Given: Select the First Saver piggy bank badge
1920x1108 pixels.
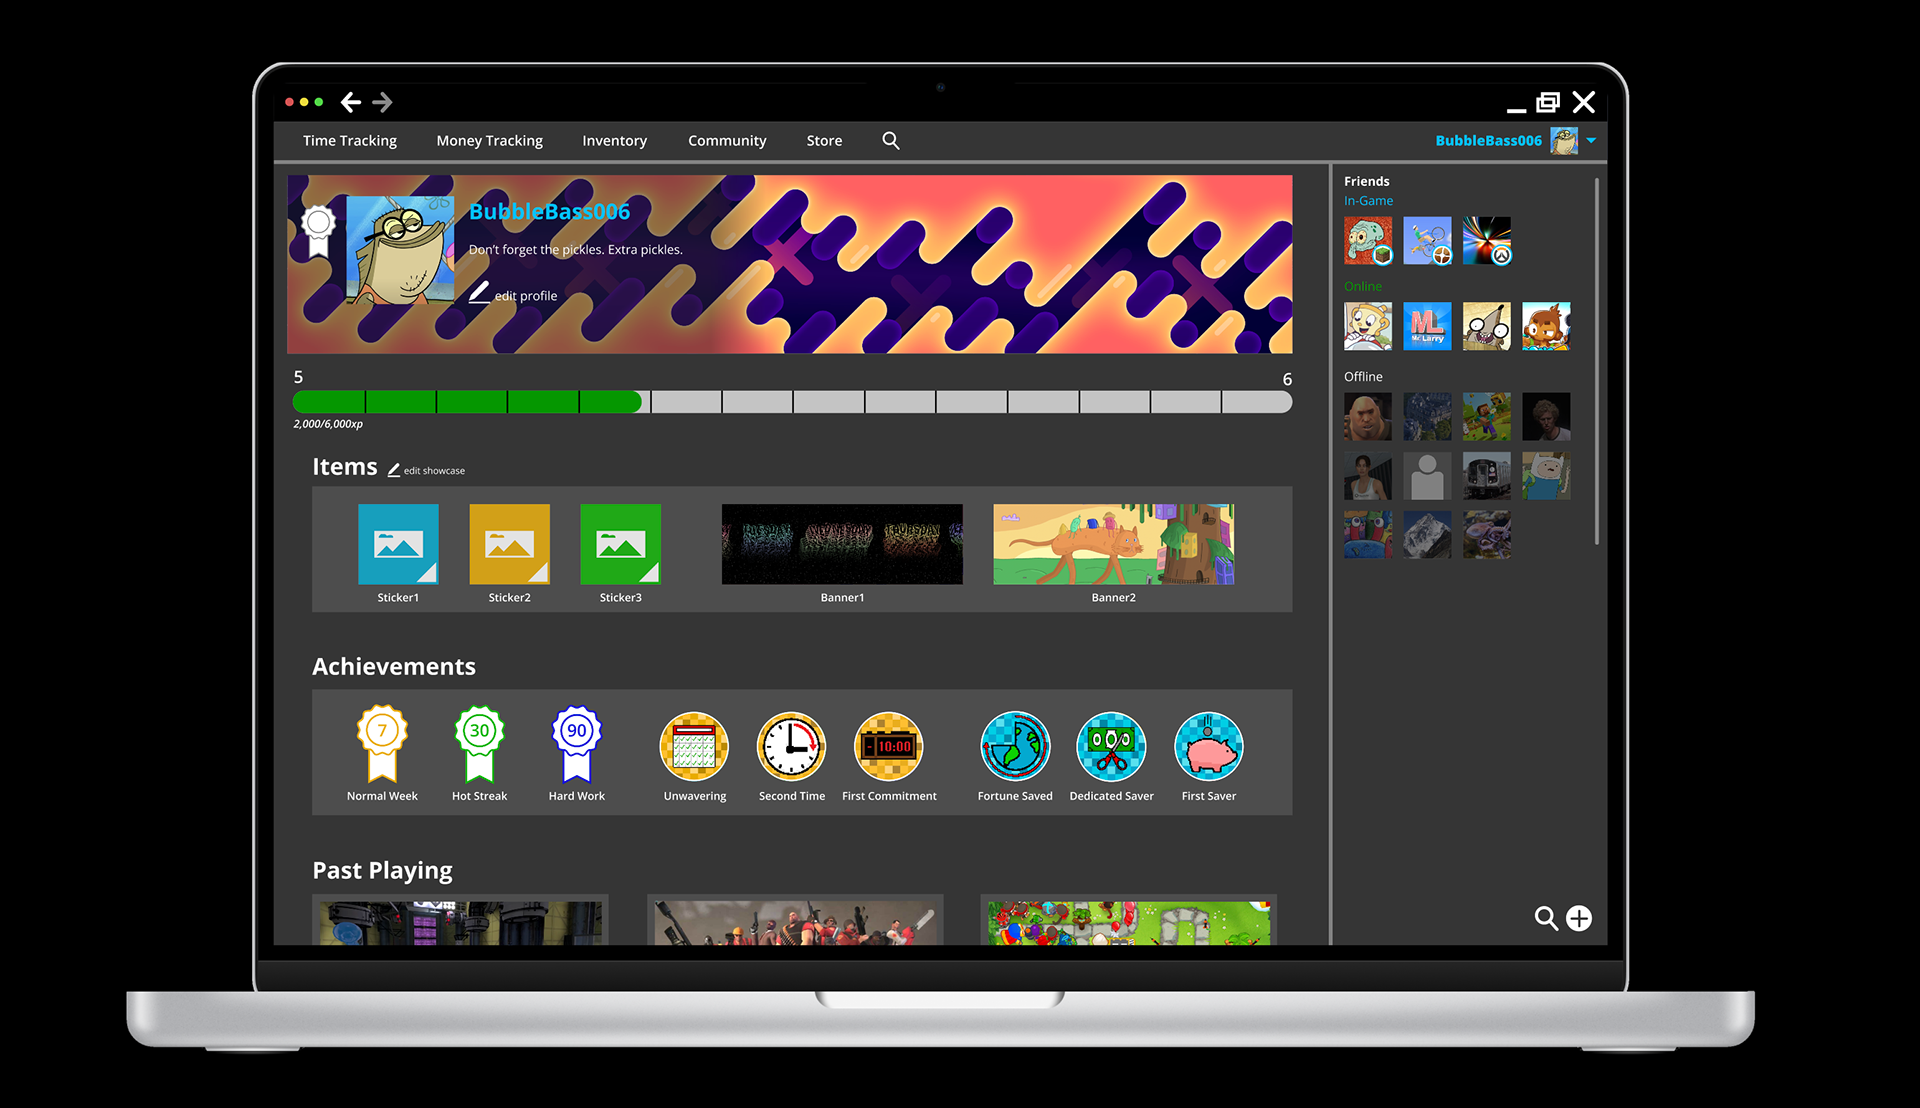Looking at the screenshot, I should (x=1208, y=747).
